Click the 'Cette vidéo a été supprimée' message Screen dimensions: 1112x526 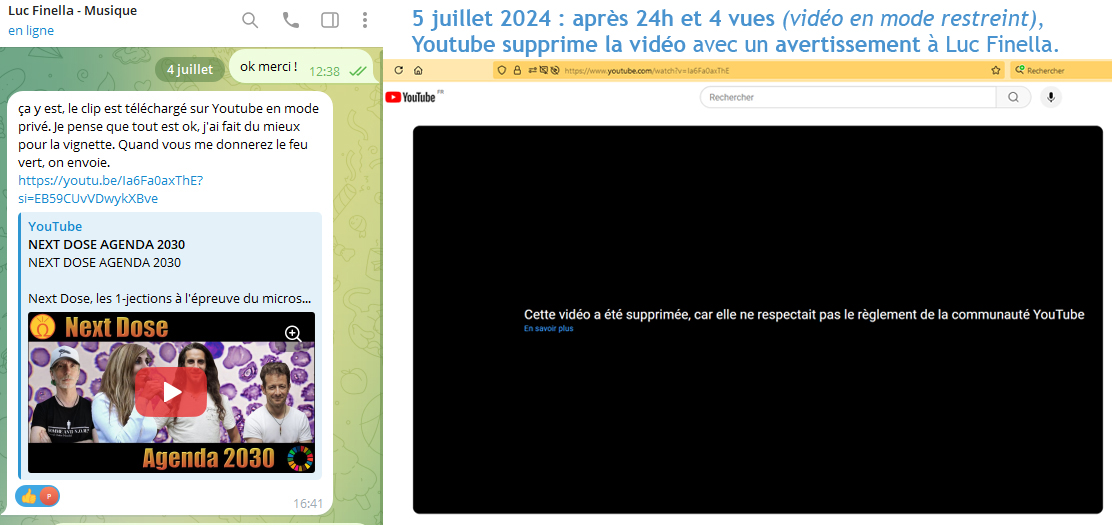coord(804,315)
